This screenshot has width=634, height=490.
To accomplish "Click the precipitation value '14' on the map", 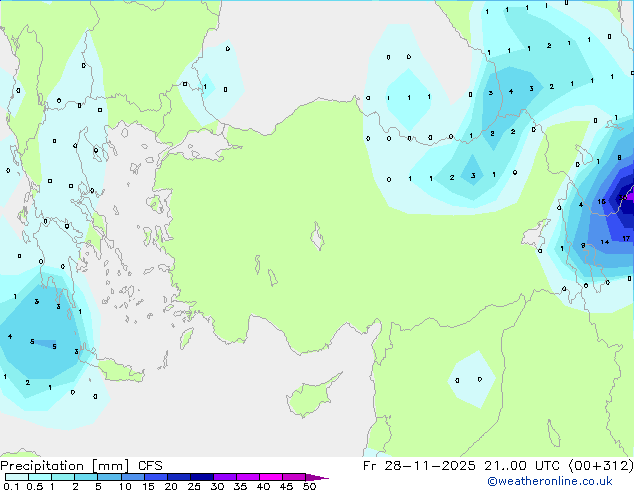I will click(x=605, y=242).
